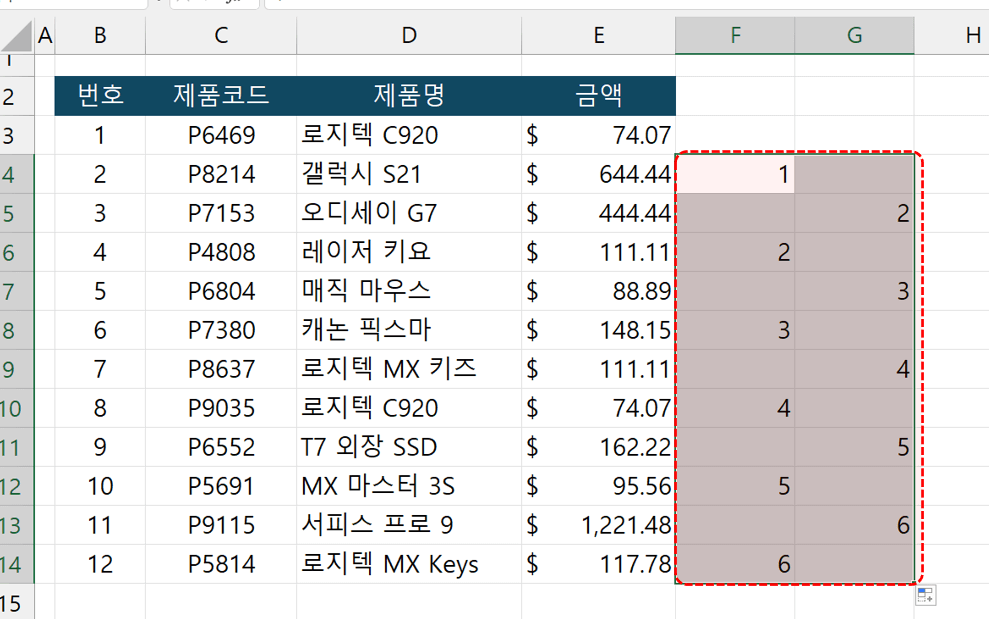Click the Auto Fill Options smart tag

coord(921,596)
